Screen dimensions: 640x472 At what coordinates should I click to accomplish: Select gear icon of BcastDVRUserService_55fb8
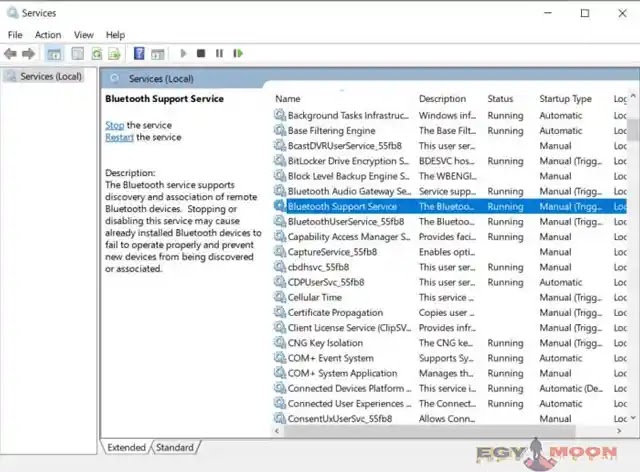click(x=280, y=145)
